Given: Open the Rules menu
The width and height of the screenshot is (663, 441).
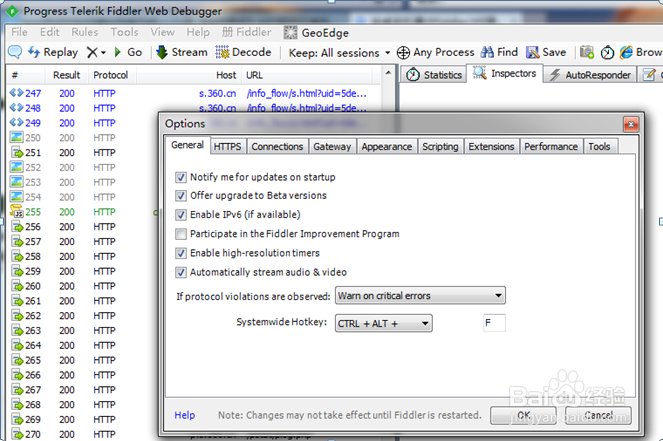Looking at the screenshot, I should 85,32.
